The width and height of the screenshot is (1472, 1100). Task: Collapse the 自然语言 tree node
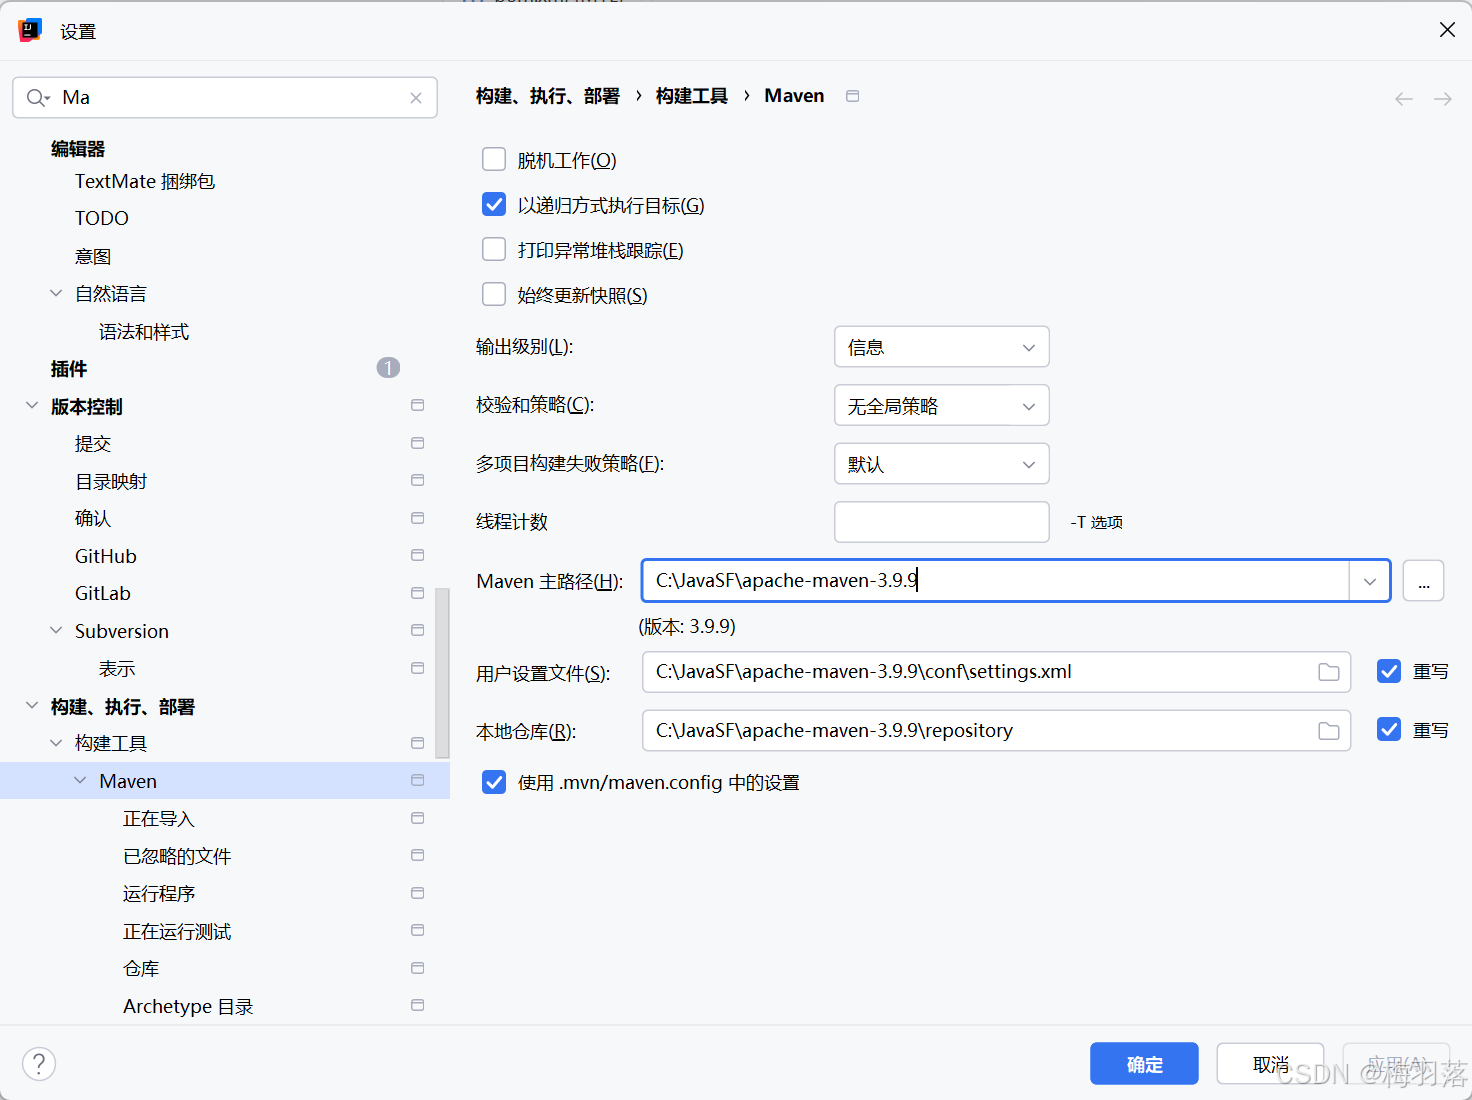tap(56, 293)
